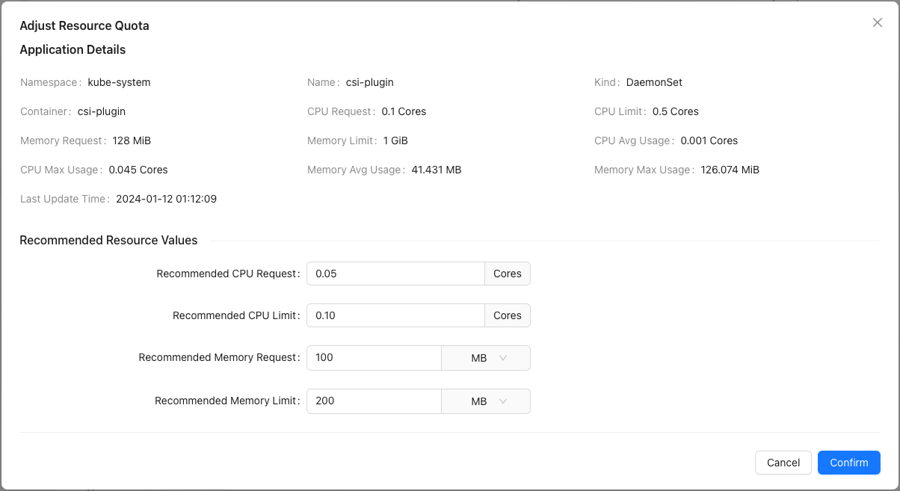Click the CPU Max Usage 0.045 Cores value
Image resolution: width=900 pixels, height=491 pixels.
pos(138,169)
